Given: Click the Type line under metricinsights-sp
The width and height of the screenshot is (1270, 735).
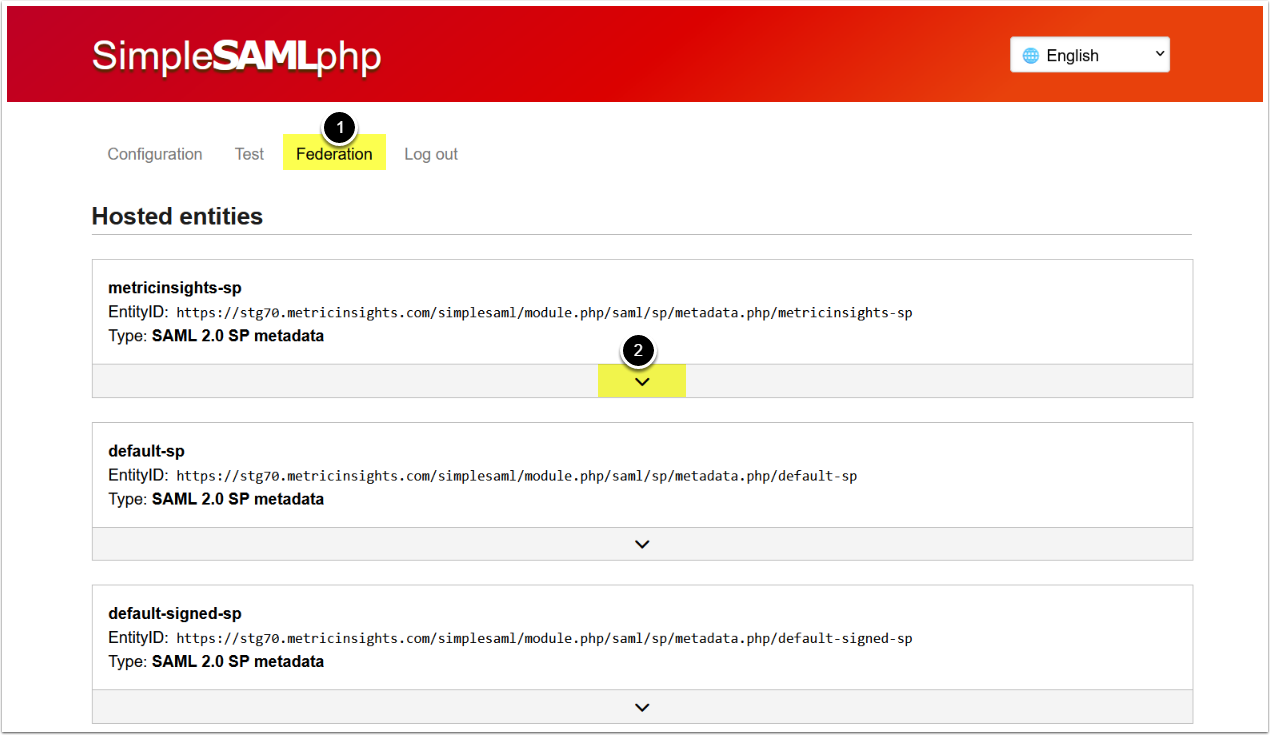Looking at the screenshot, I should 216,336.
